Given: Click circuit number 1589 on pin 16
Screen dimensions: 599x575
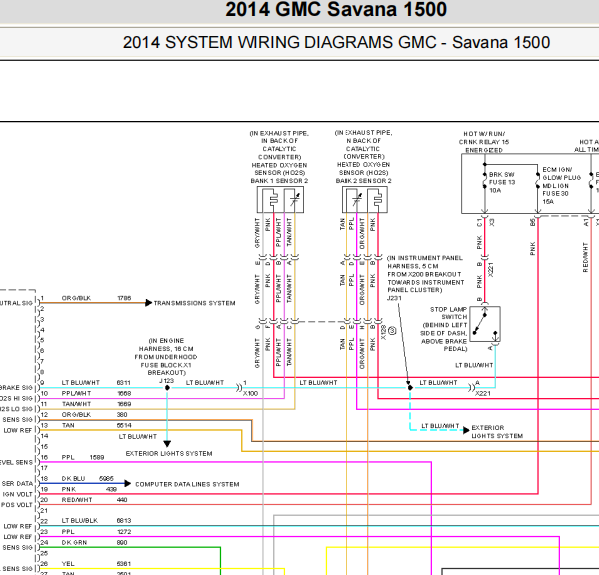Looking at the screenshot, I should click(97, 457).
